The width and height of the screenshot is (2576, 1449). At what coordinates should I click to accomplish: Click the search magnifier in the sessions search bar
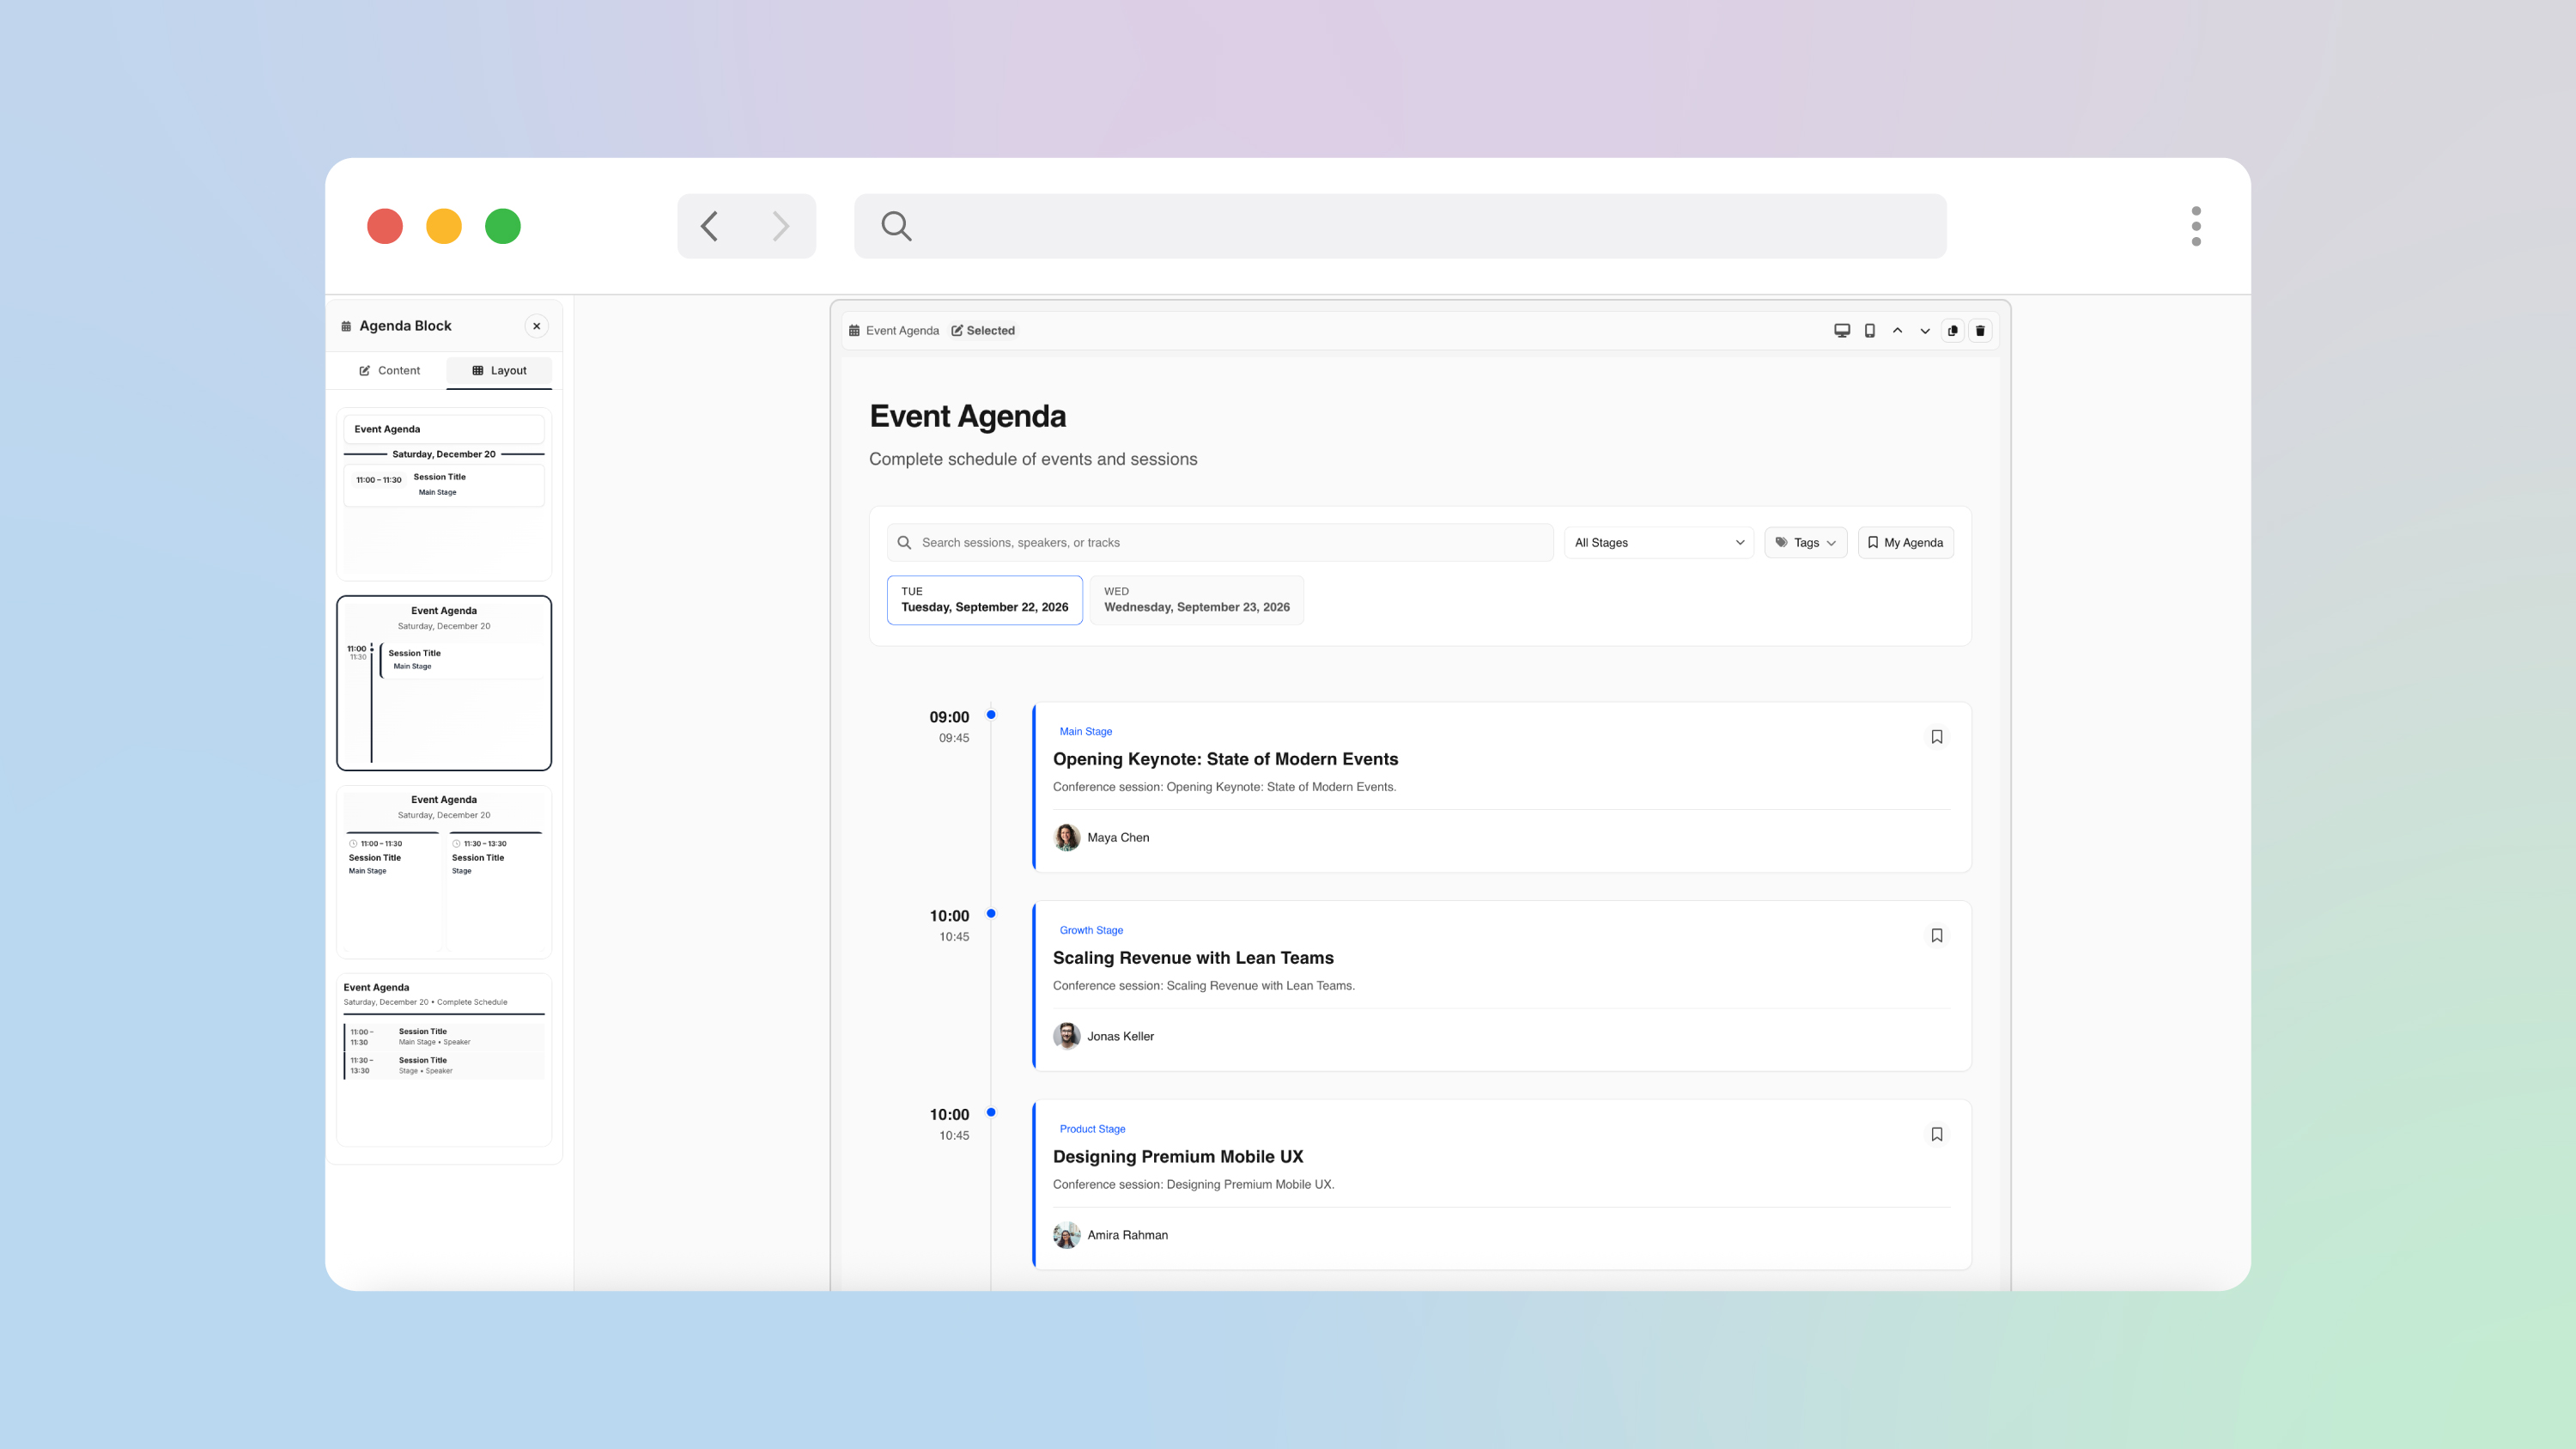click(904, 542)
